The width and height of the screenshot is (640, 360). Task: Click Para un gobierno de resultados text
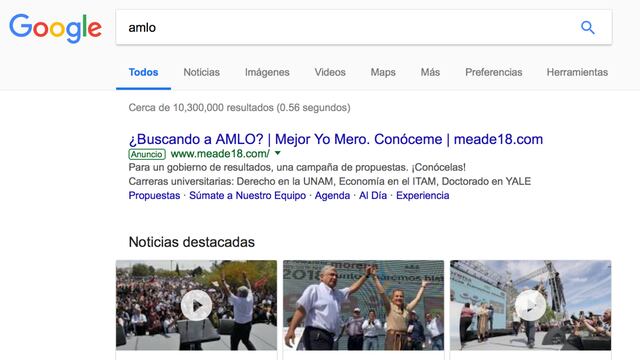pos(297,167)
